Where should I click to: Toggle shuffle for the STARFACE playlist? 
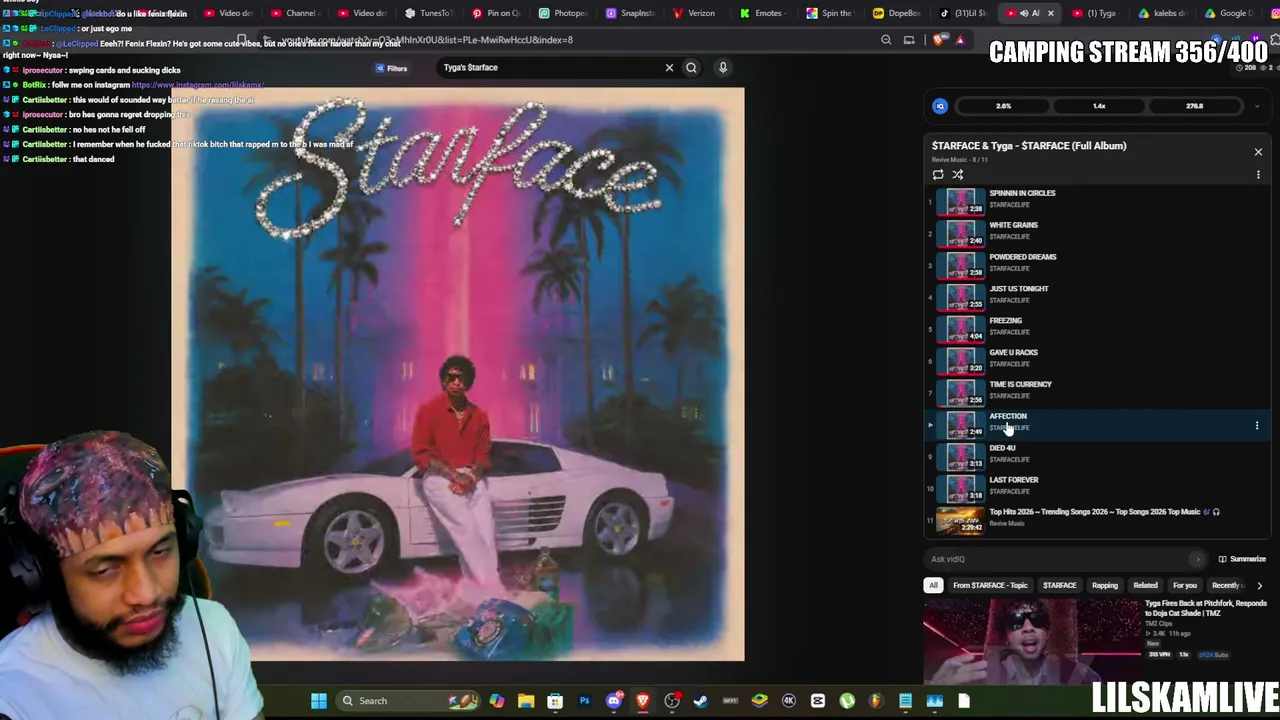pyautogui.click(x=958, y=174)
